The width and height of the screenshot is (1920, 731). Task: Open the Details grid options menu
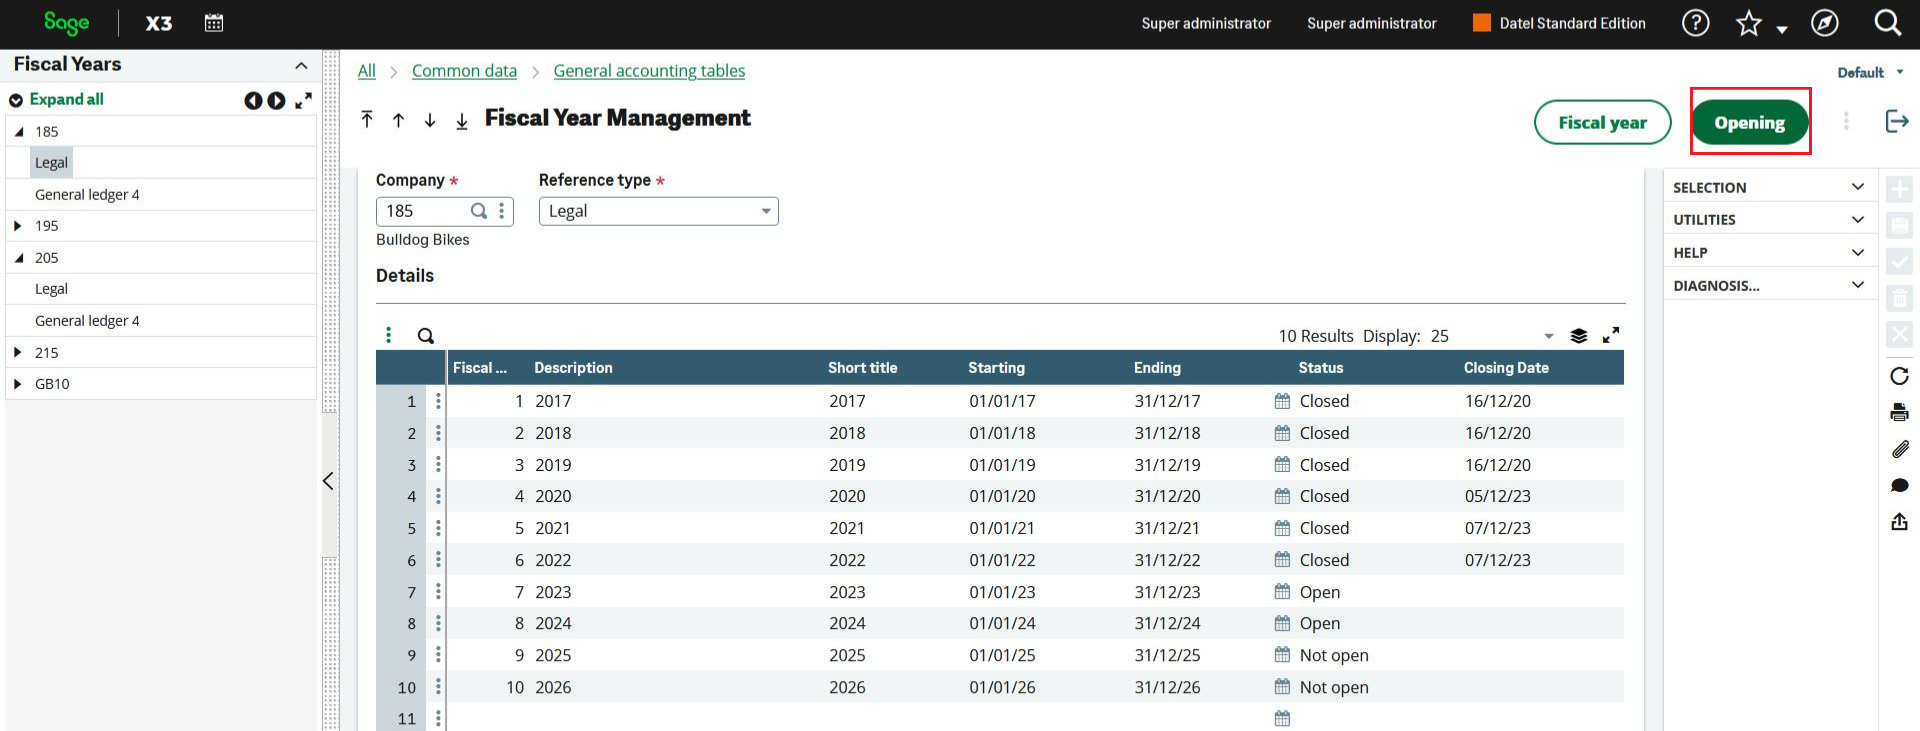389,335
